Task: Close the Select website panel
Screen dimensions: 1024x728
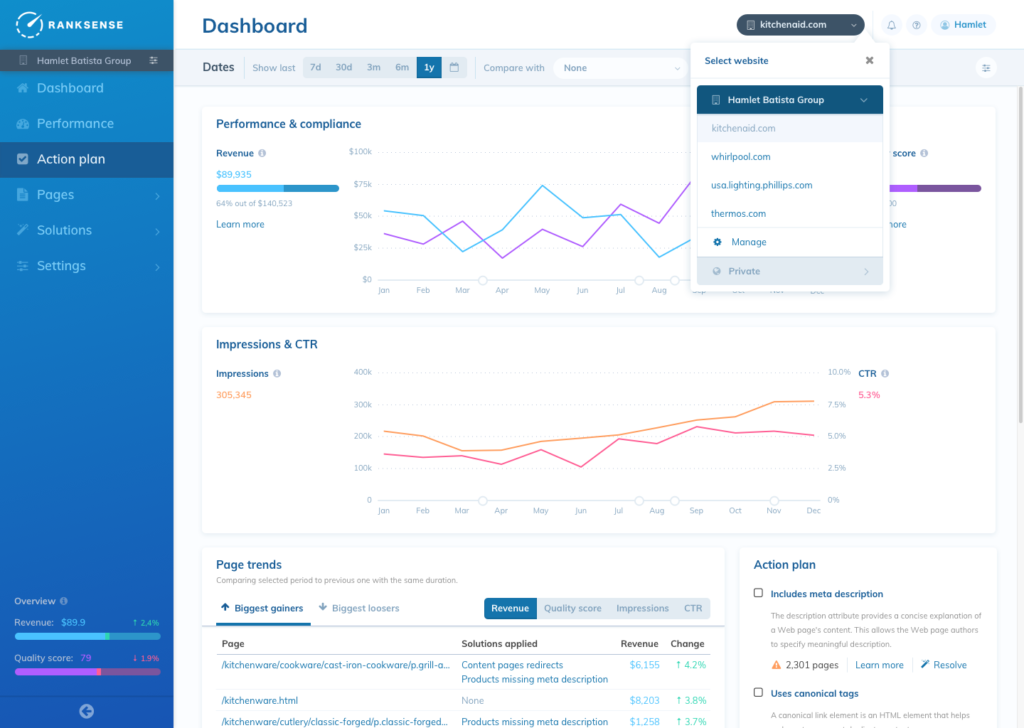Action: click(869, 60)
